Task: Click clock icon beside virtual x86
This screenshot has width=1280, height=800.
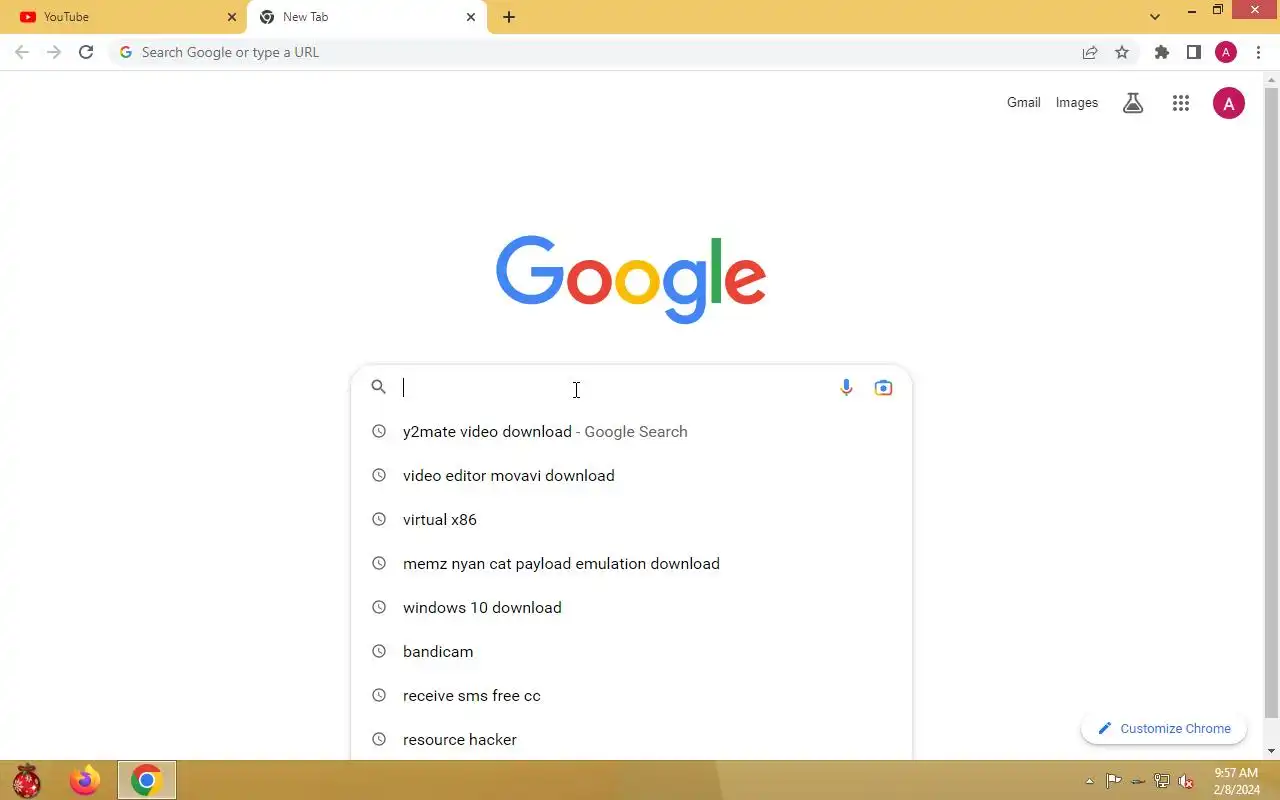Action: pyautogui.click(x=379, y=519)
